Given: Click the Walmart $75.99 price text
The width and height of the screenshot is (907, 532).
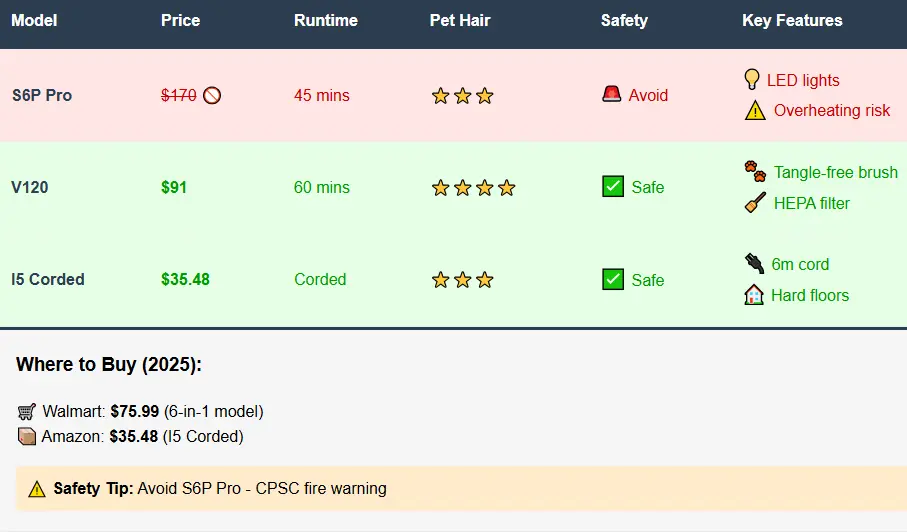Looking at the screenshot, I should [135, 411].
